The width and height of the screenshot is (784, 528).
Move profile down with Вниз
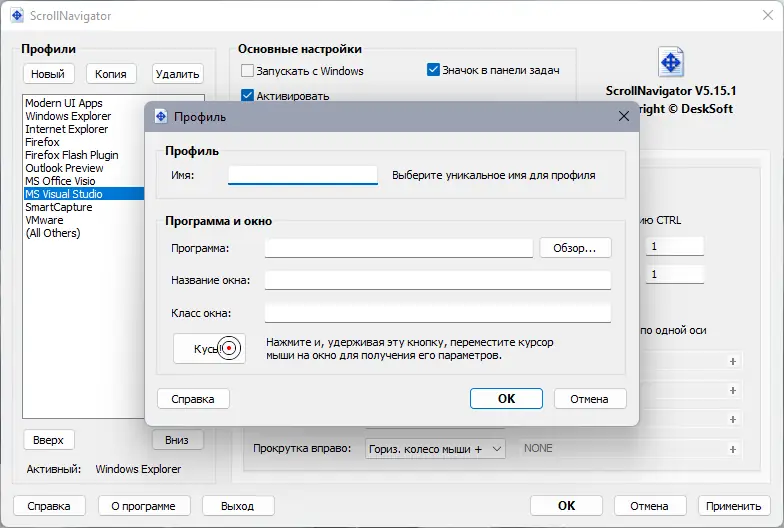click(177, 440)
